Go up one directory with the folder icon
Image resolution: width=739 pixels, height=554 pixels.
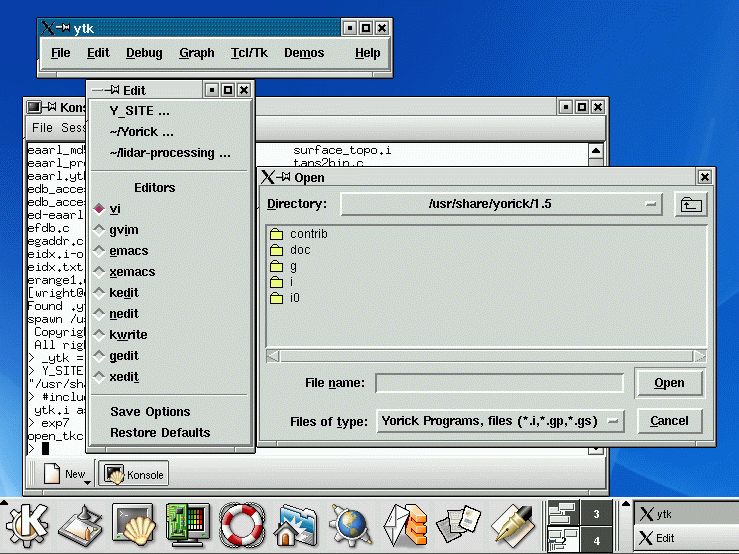[x=690, y=205]
